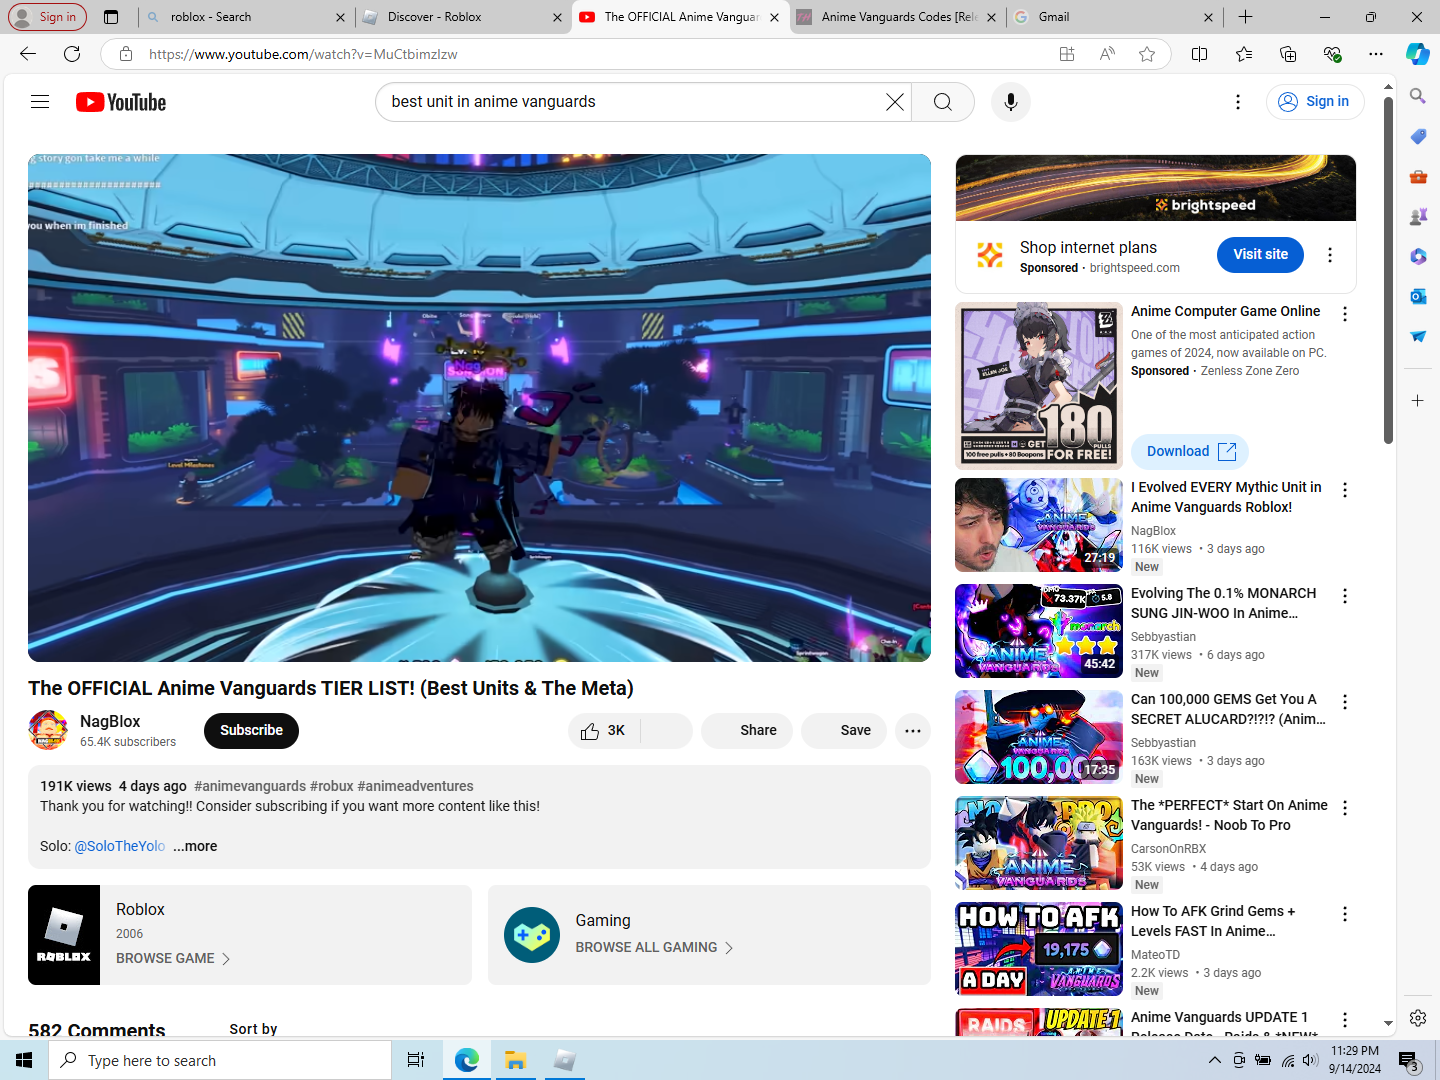Open Windows Start menu

(24, 1060)
